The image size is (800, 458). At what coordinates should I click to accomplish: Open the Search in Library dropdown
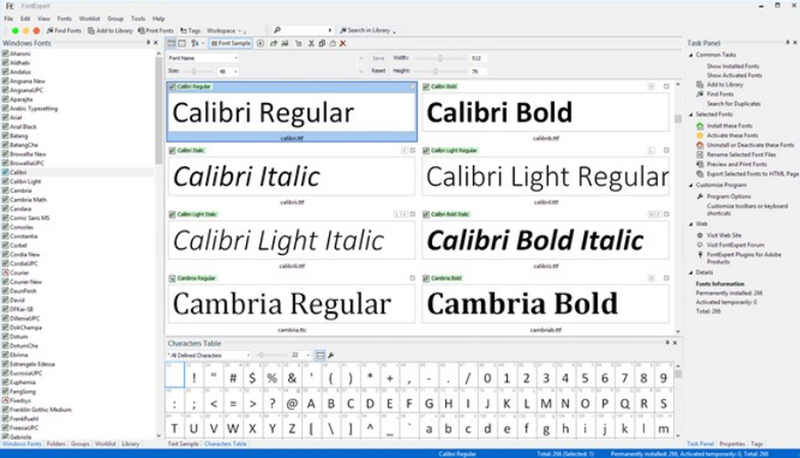click(367, 31)
